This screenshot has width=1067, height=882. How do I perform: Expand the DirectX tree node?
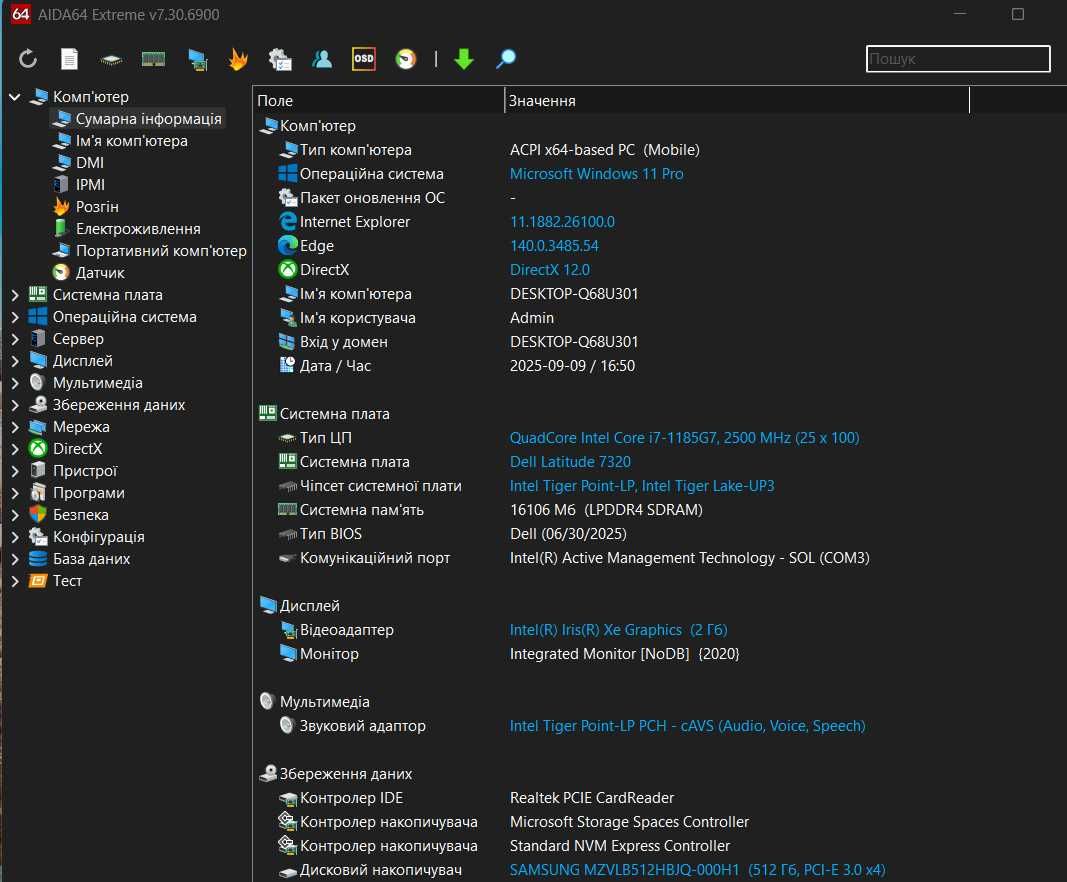pyautogui.click(x=14, y=449)
